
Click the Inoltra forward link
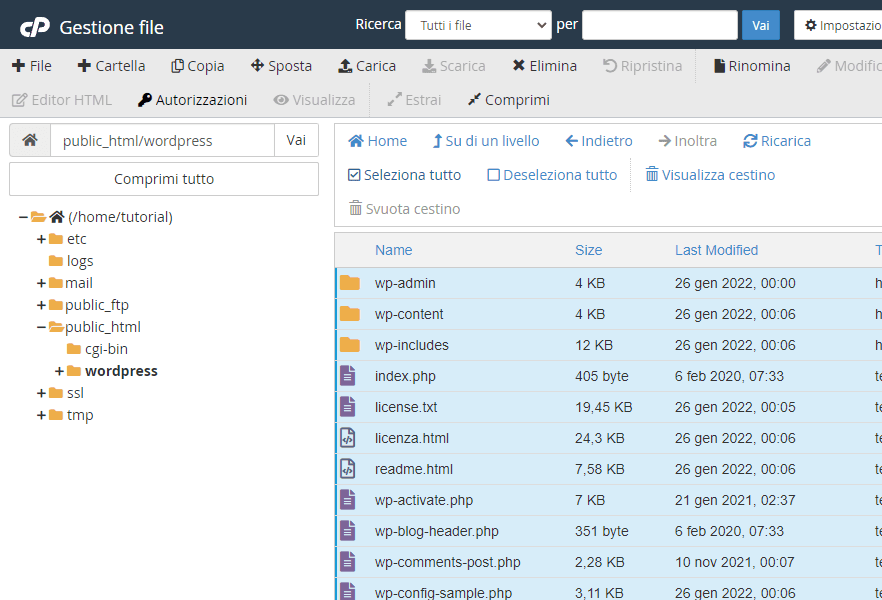click(687, 141)
